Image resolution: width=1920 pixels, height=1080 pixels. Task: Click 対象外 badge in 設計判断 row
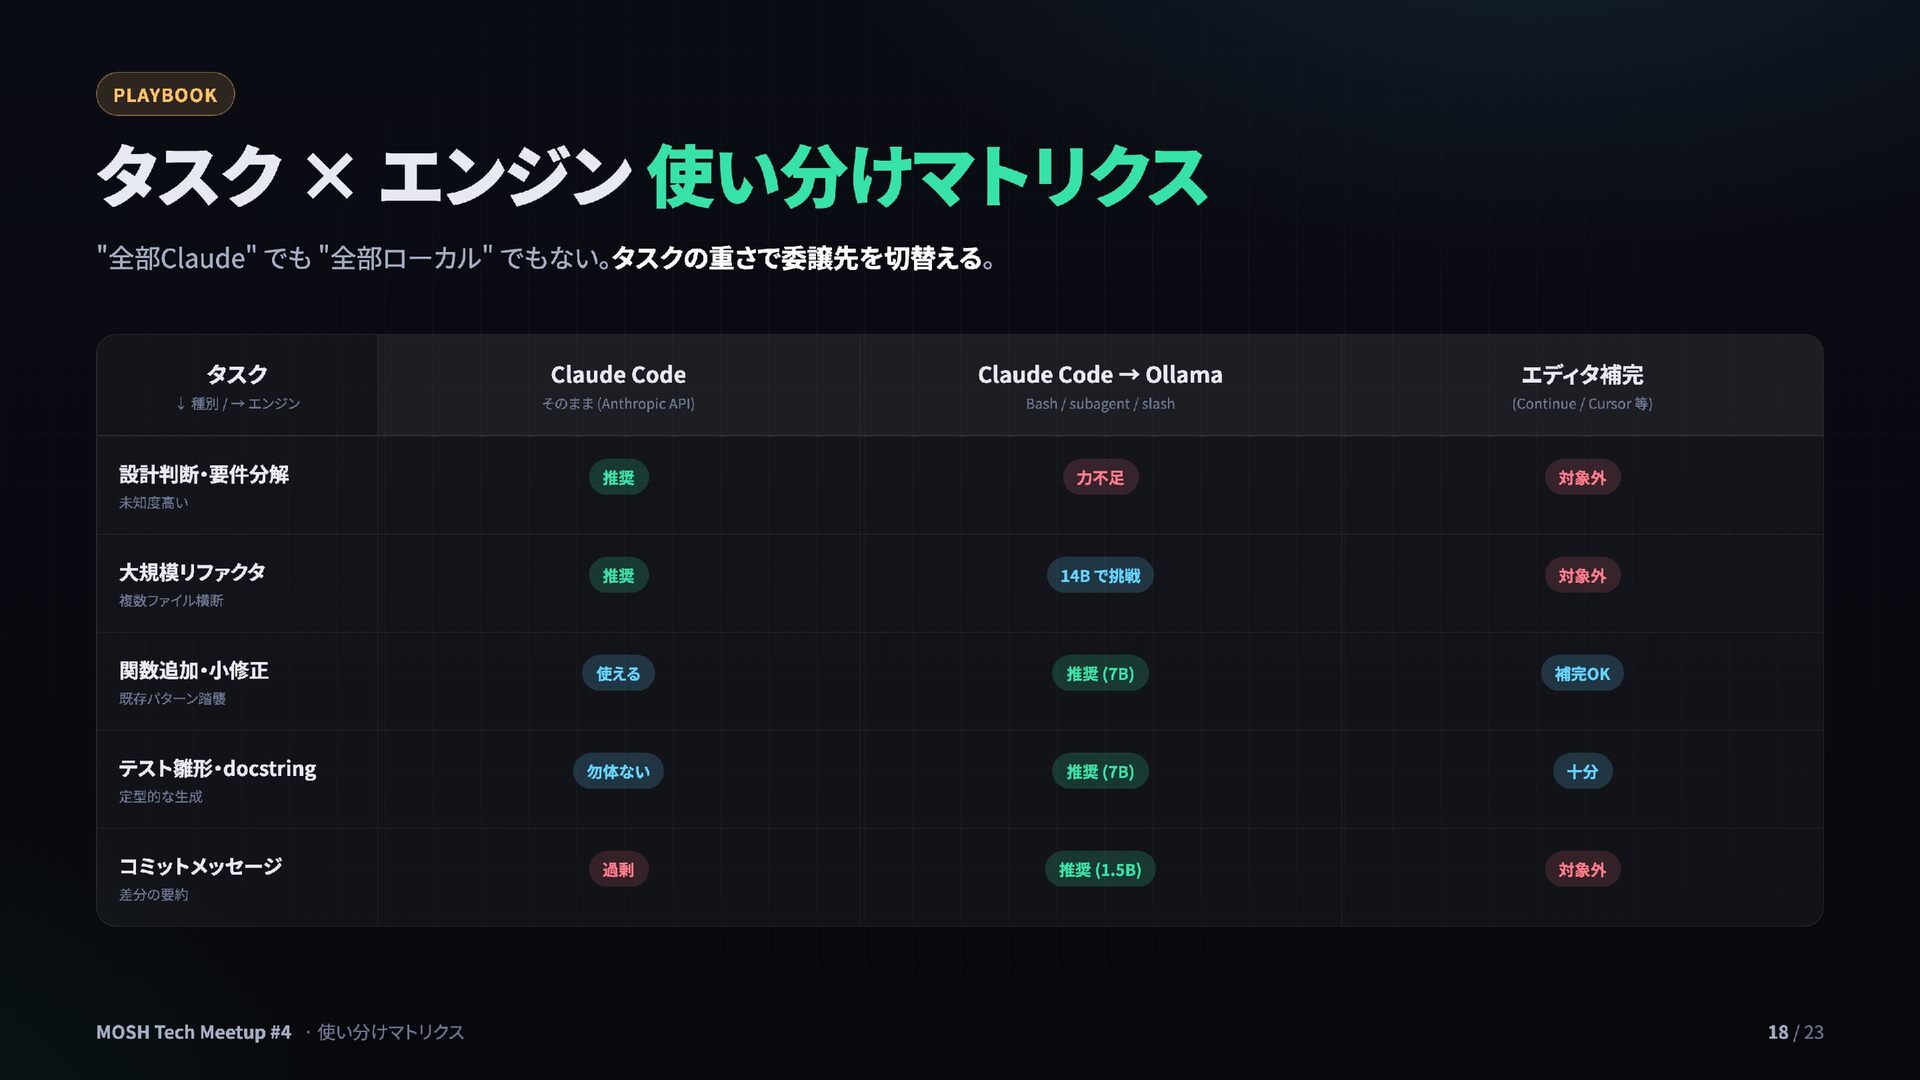click(x=1582, y=477)
